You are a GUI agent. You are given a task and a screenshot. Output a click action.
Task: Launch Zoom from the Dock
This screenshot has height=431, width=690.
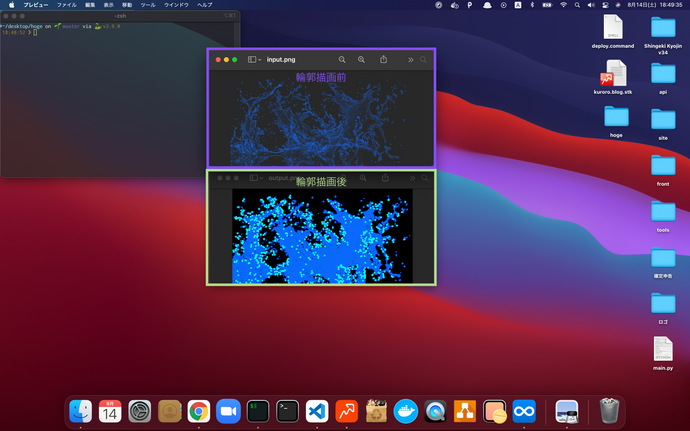pos(228,411)
